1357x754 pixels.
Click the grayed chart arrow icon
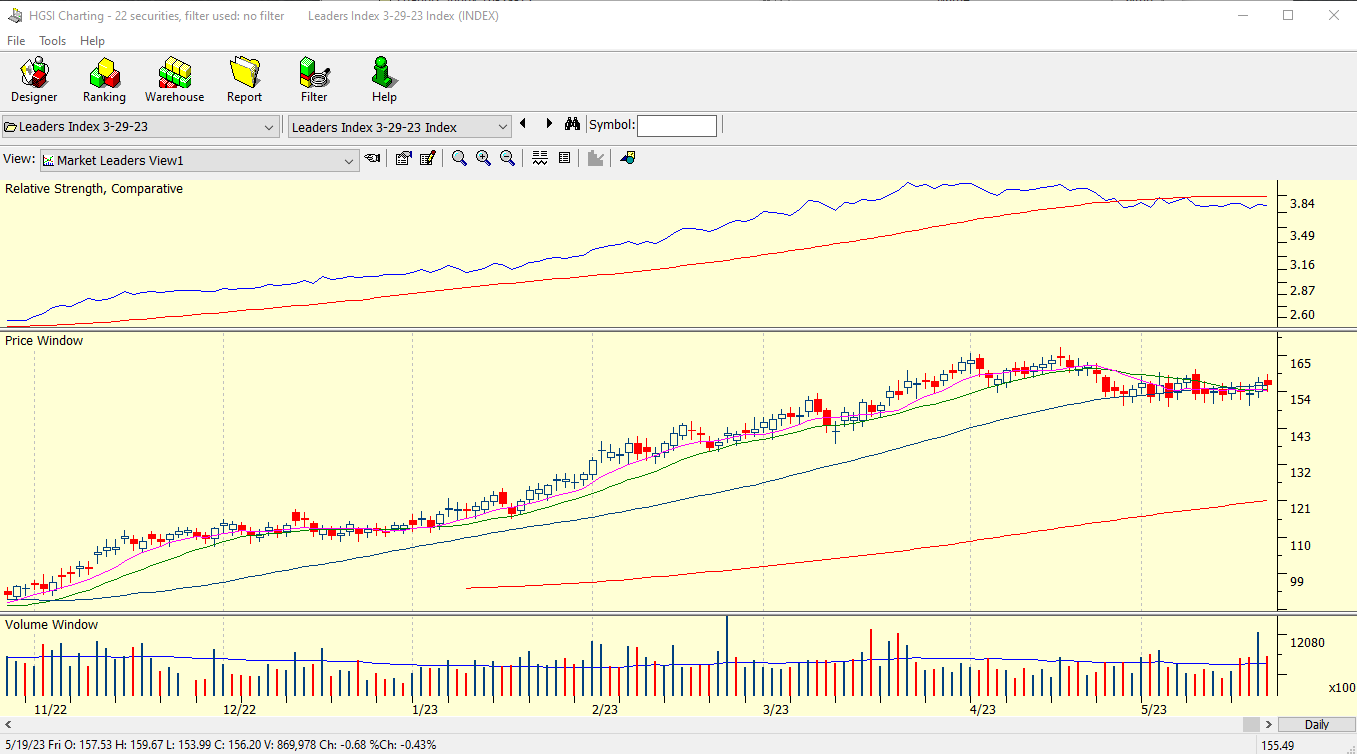596,158
